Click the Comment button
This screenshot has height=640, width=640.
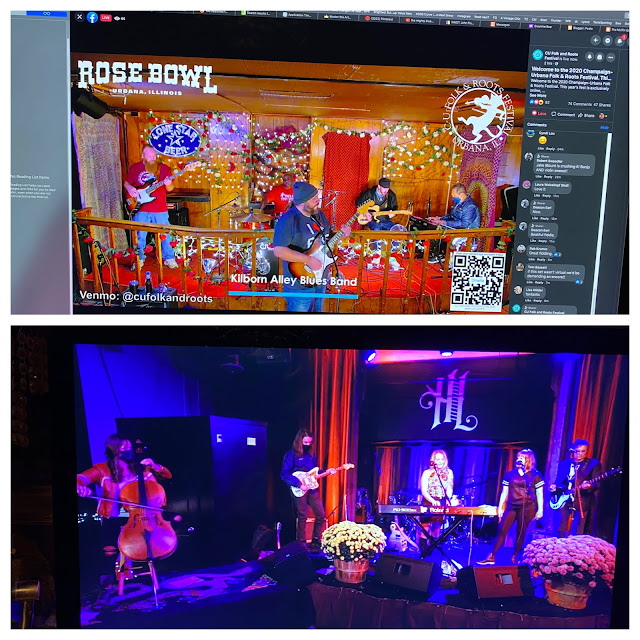coord(563,114)
